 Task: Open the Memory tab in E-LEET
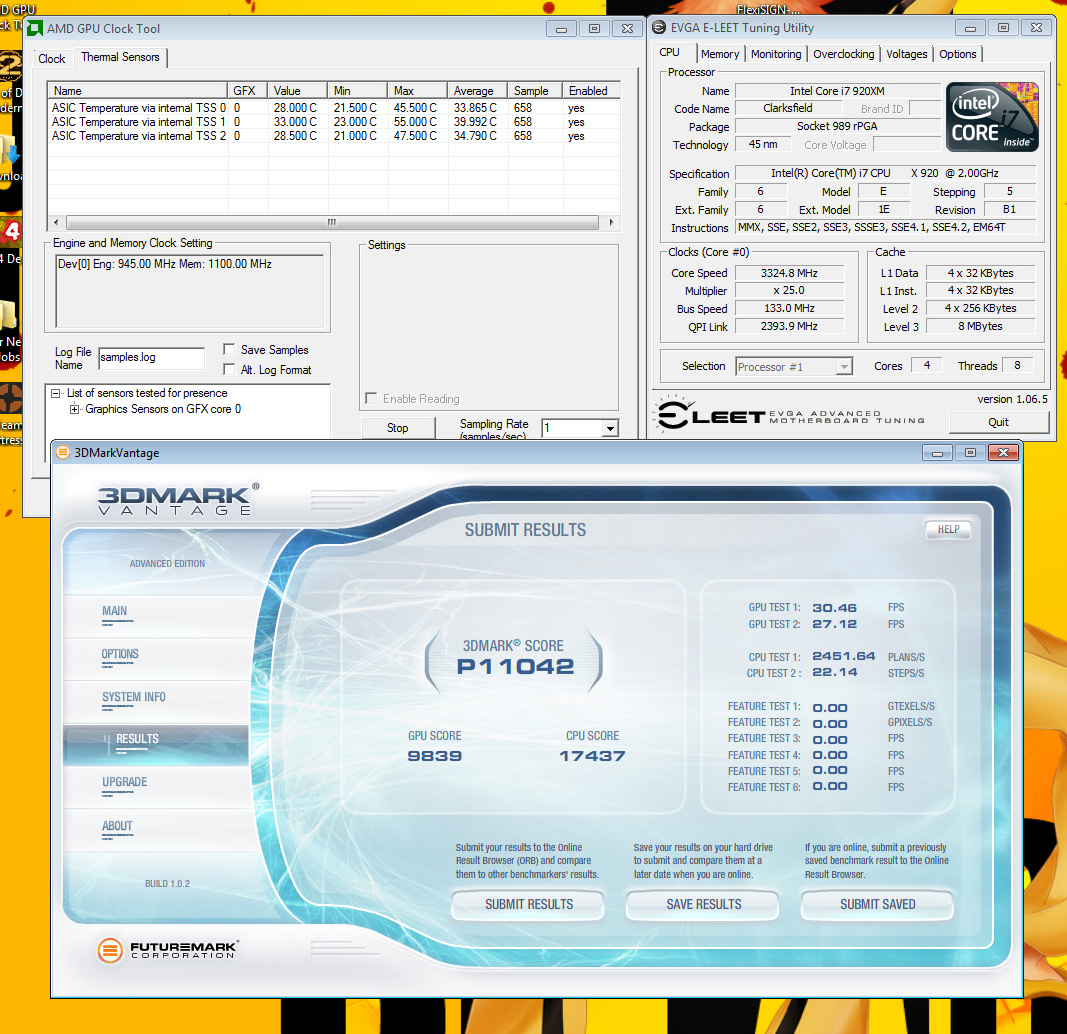coord(720,54)
